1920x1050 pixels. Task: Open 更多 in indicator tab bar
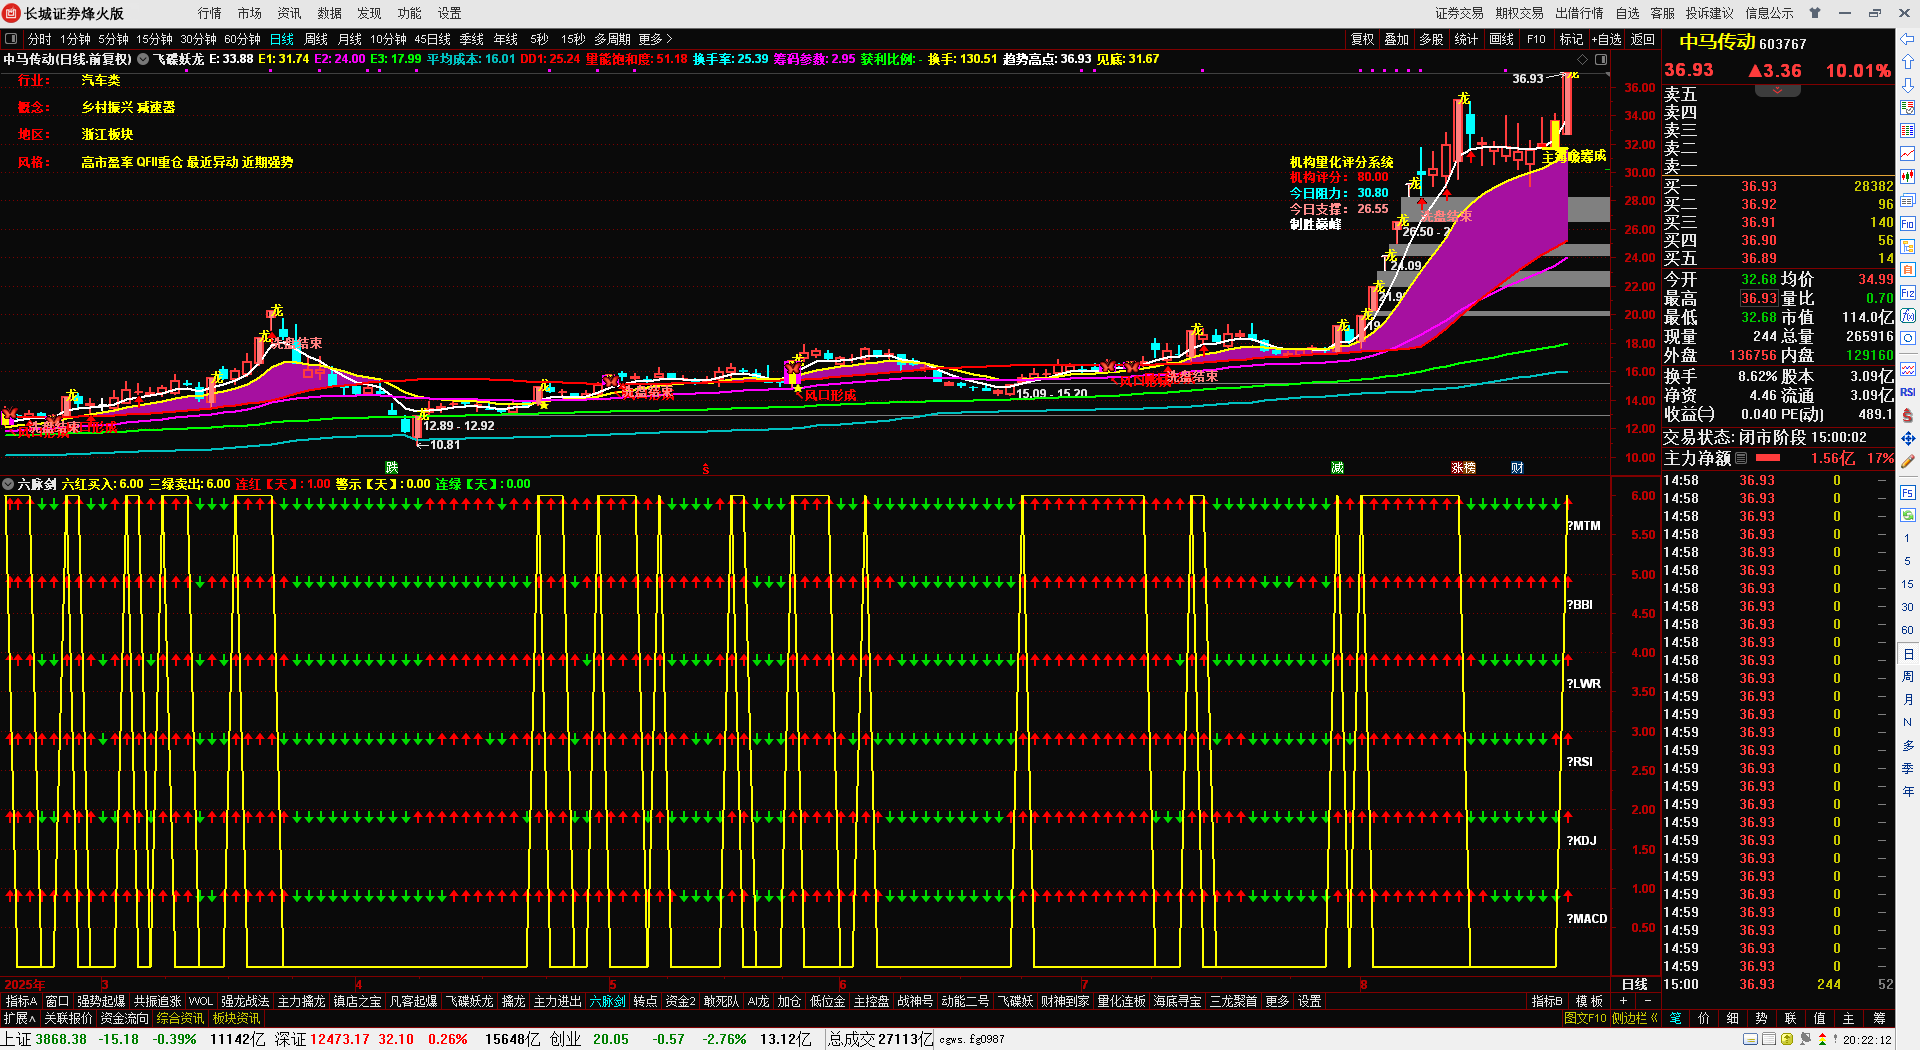click(x=1277, y=1001)
